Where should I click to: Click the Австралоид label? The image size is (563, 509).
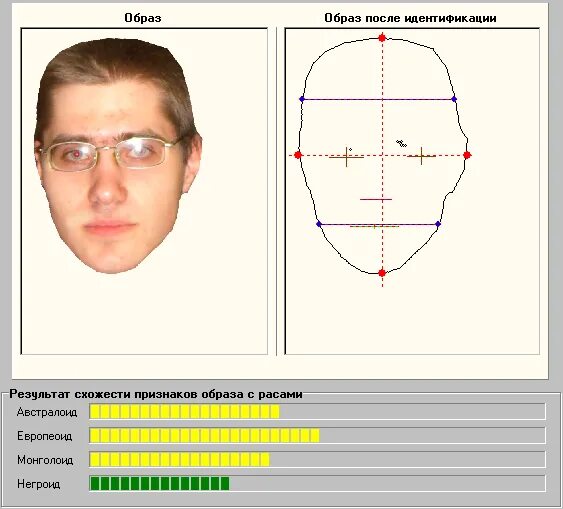(x=47, y=412)
